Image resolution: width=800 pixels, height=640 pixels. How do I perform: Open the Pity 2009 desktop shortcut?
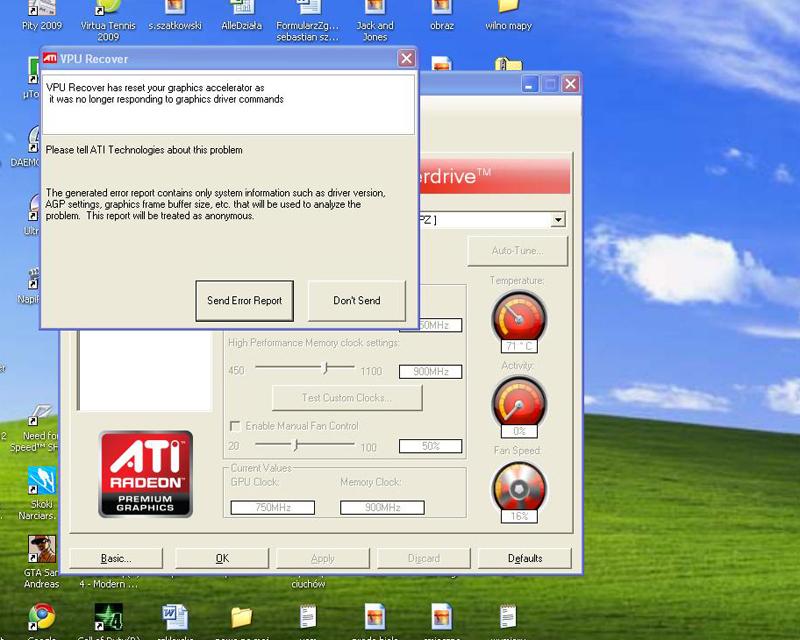coord(41,14)
